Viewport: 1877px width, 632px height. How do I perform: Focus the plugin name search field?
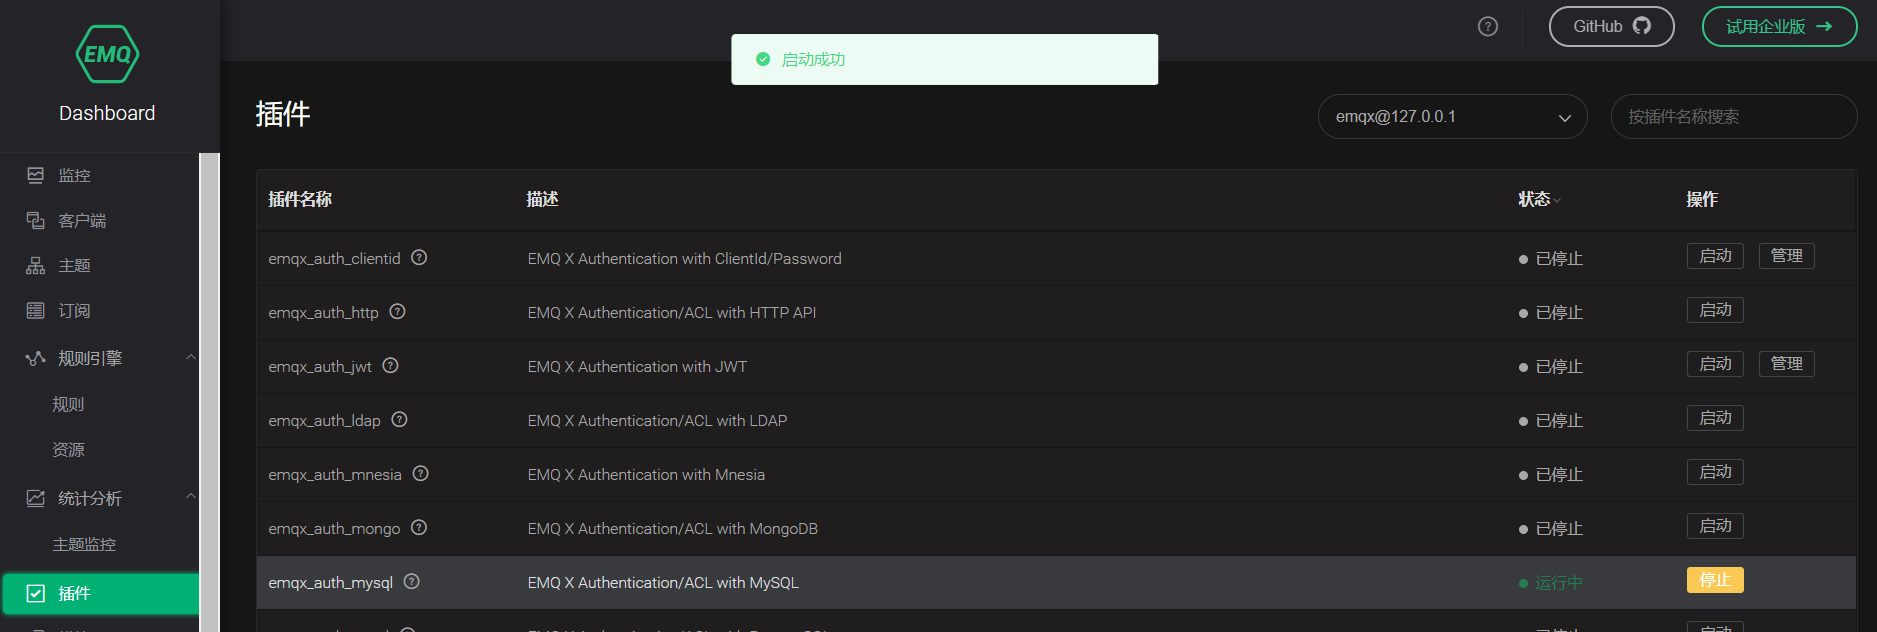click(1733, 117)
